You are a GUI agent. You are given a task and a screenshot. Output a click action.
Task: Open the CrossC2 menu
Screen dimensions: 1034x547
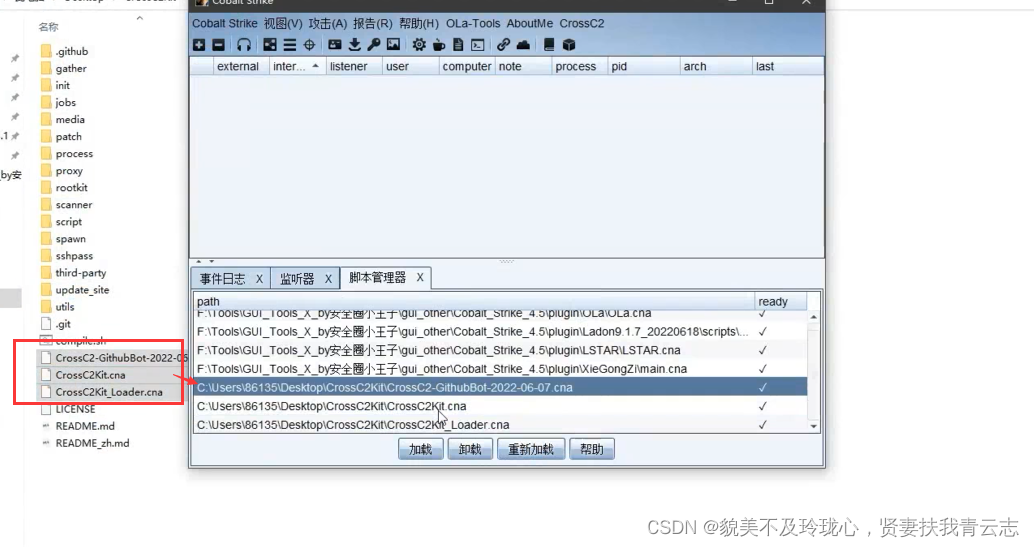pos(582,24)
